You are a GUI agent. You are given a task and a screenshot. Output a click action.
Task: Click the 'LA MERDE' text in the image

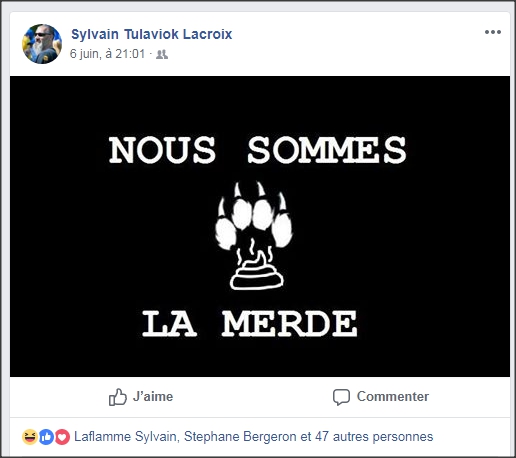(250, 324)
